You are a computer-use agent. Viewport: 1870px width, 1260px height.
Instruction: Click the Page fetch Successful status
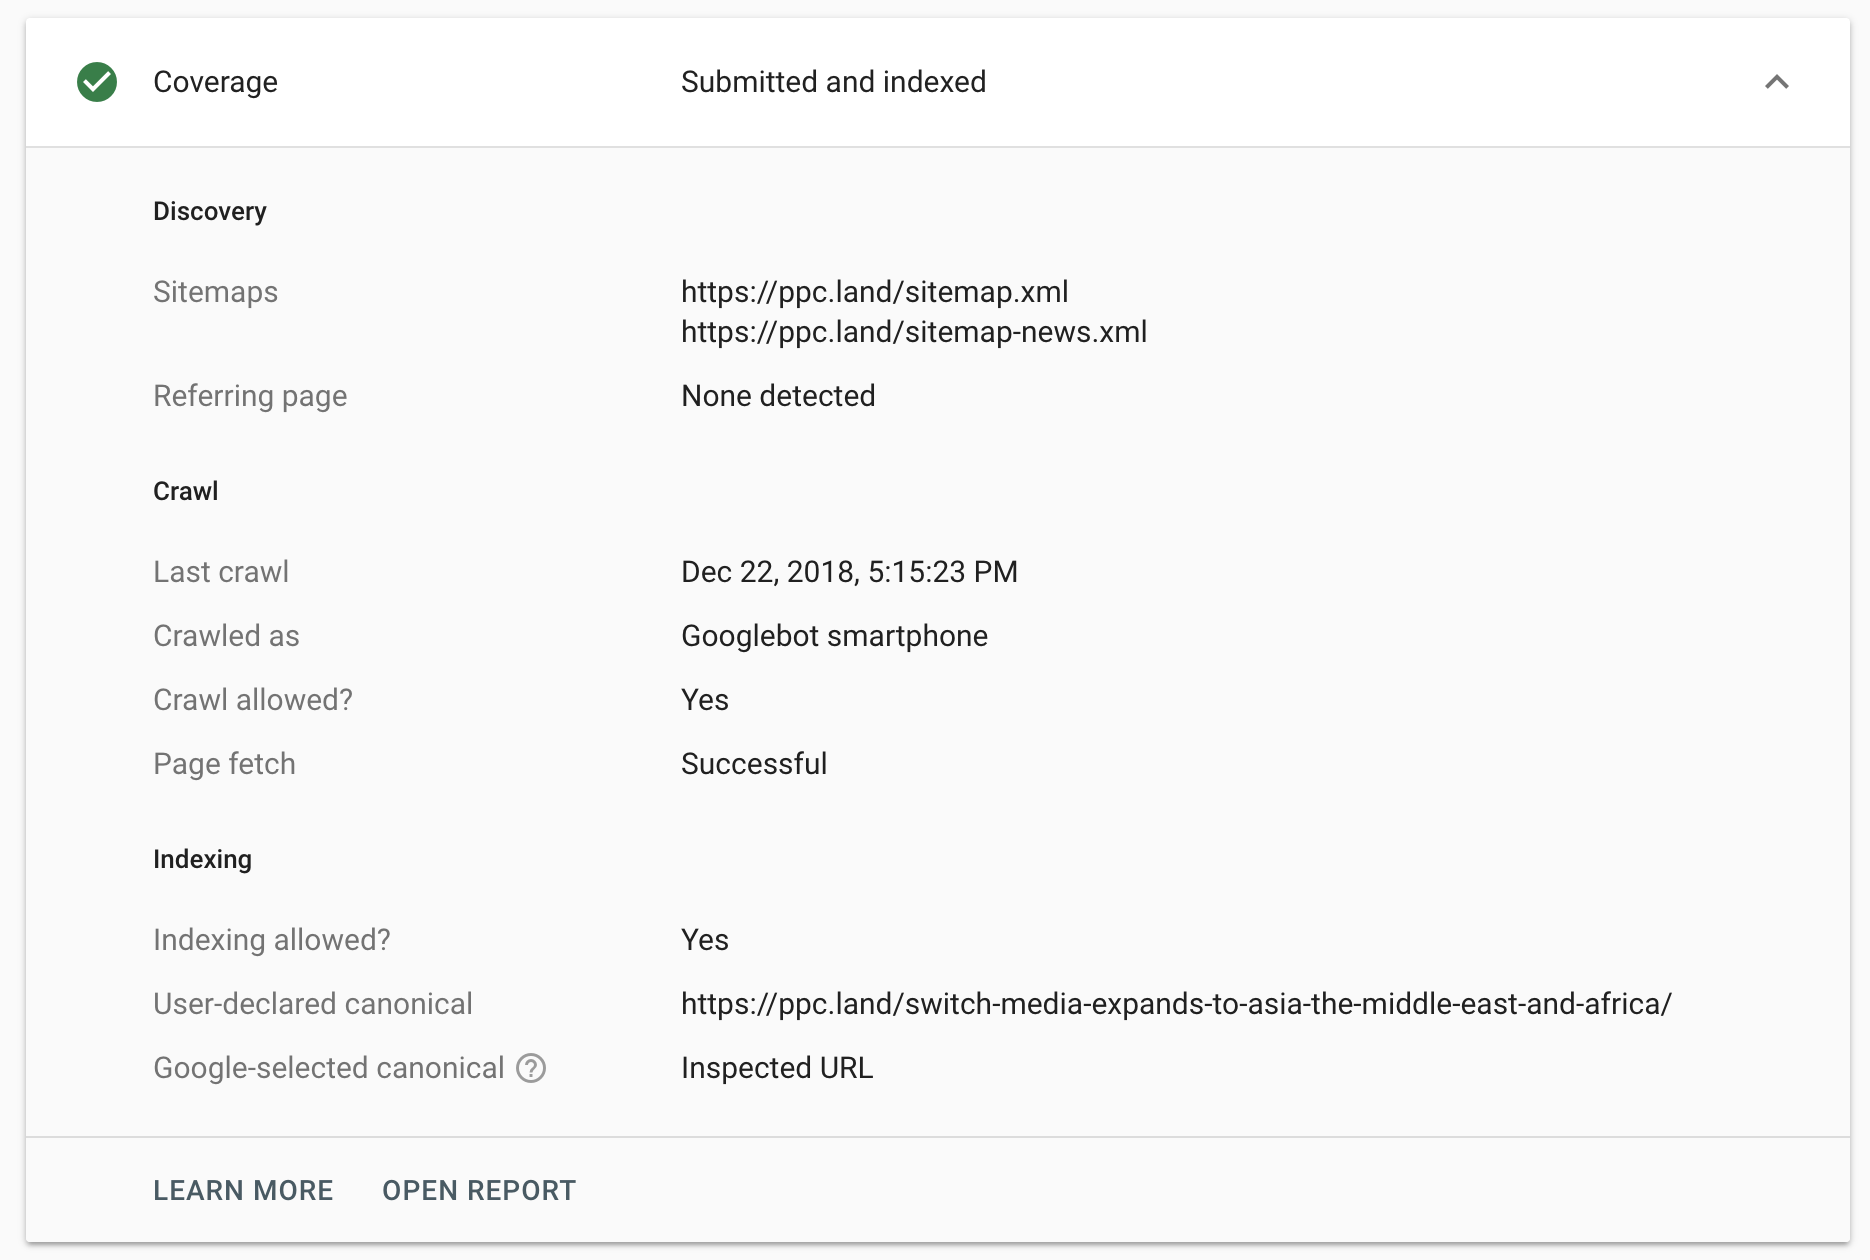pos(754,763)
